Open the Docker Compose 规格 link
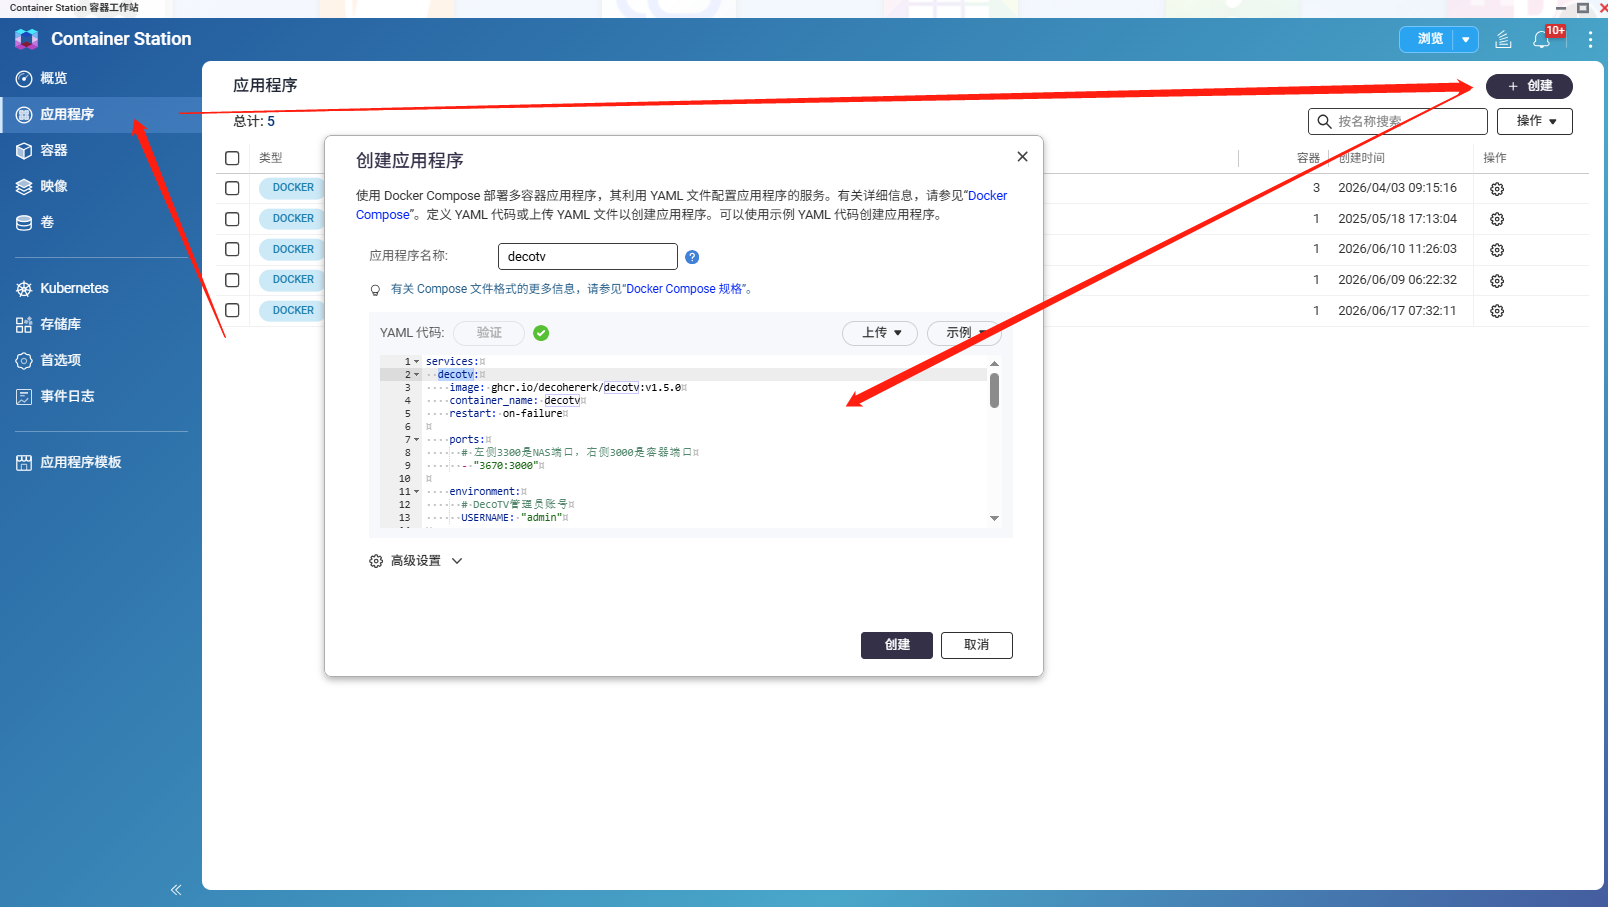 tap(684, 289)
